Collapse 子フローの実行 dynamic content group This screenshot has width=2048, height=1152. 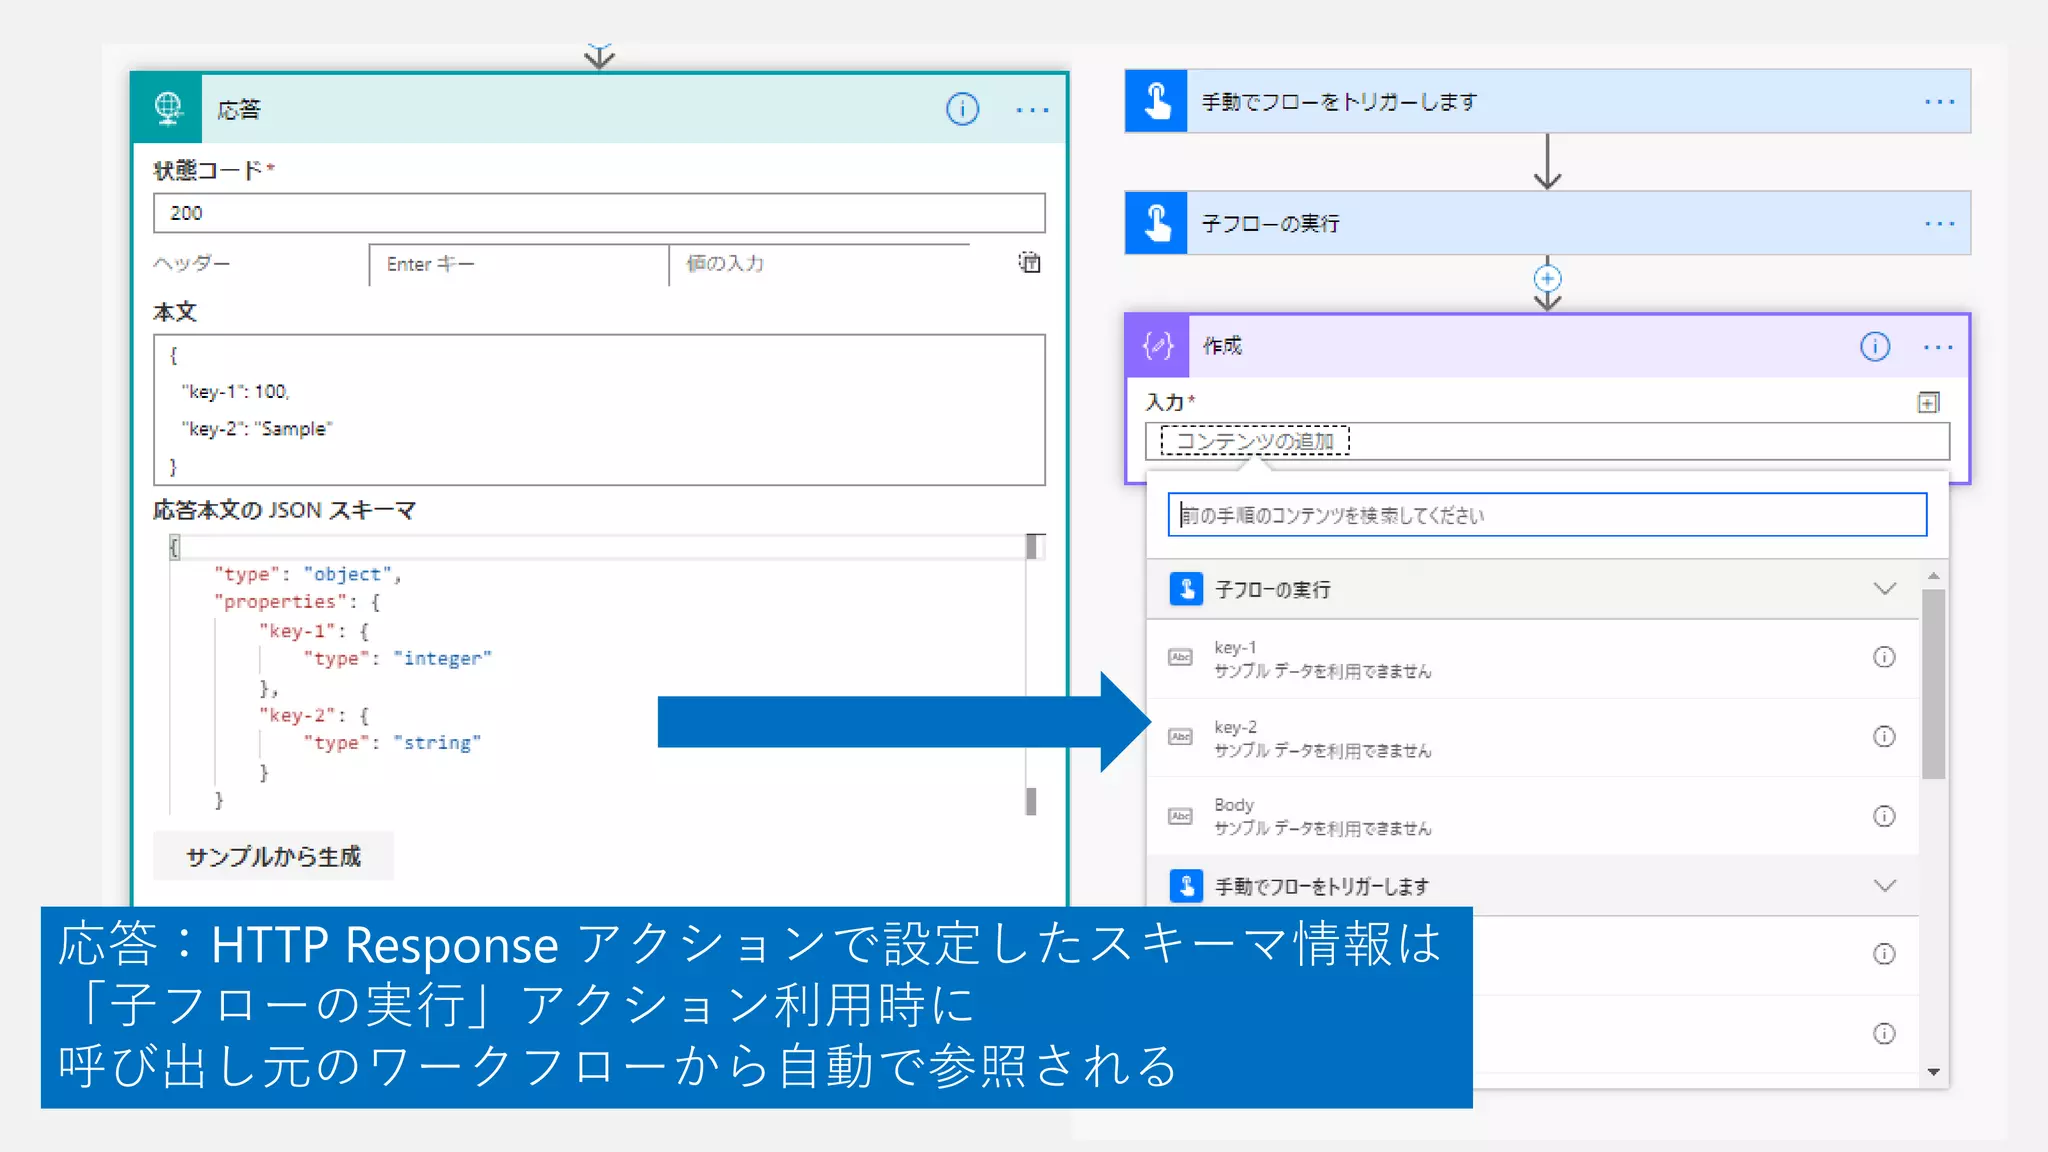[x=1885, y=589]
